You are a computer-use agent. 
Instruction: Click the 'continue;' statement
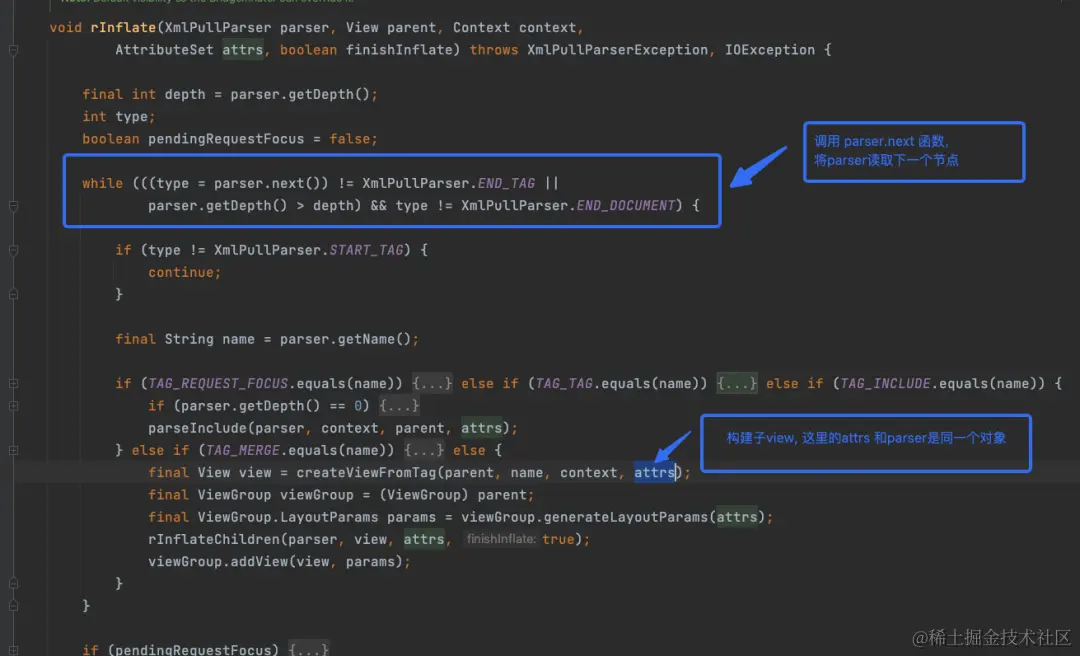pos(185,272)
